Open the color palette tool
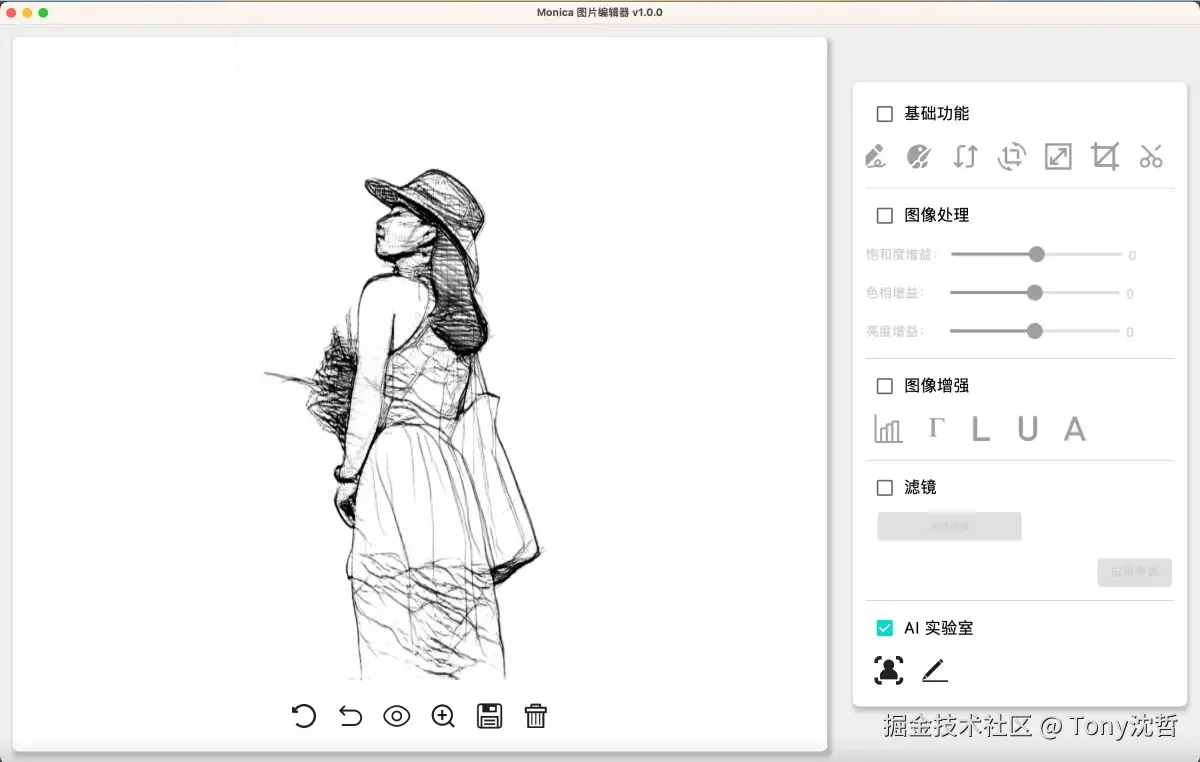The width and height of the screenshot is (1200, 762). point(919,156)
